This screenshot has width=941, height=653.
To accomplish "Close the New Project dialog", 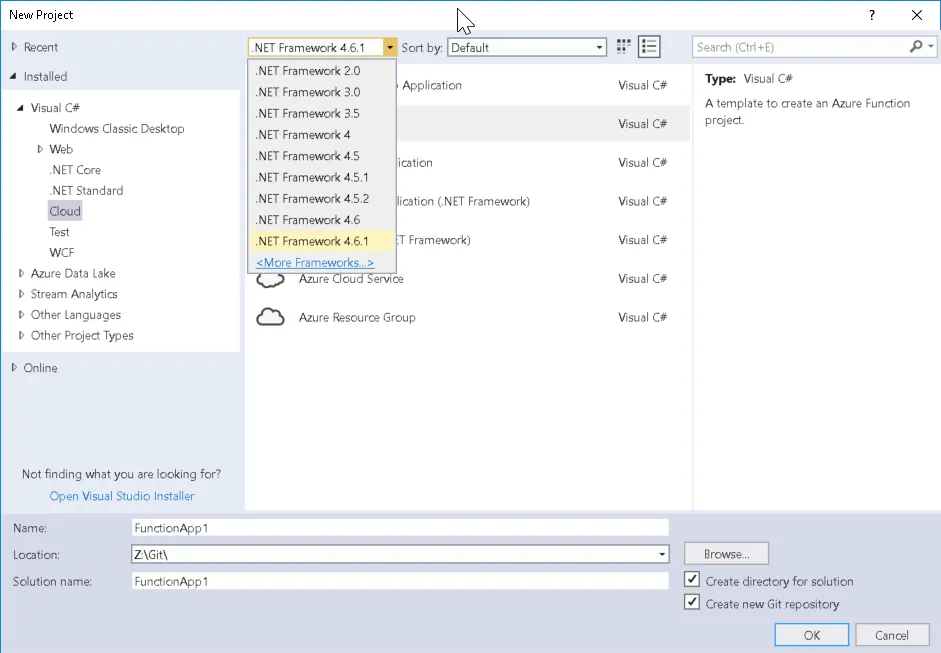I will pyautogui.click(x=916, y=15).
